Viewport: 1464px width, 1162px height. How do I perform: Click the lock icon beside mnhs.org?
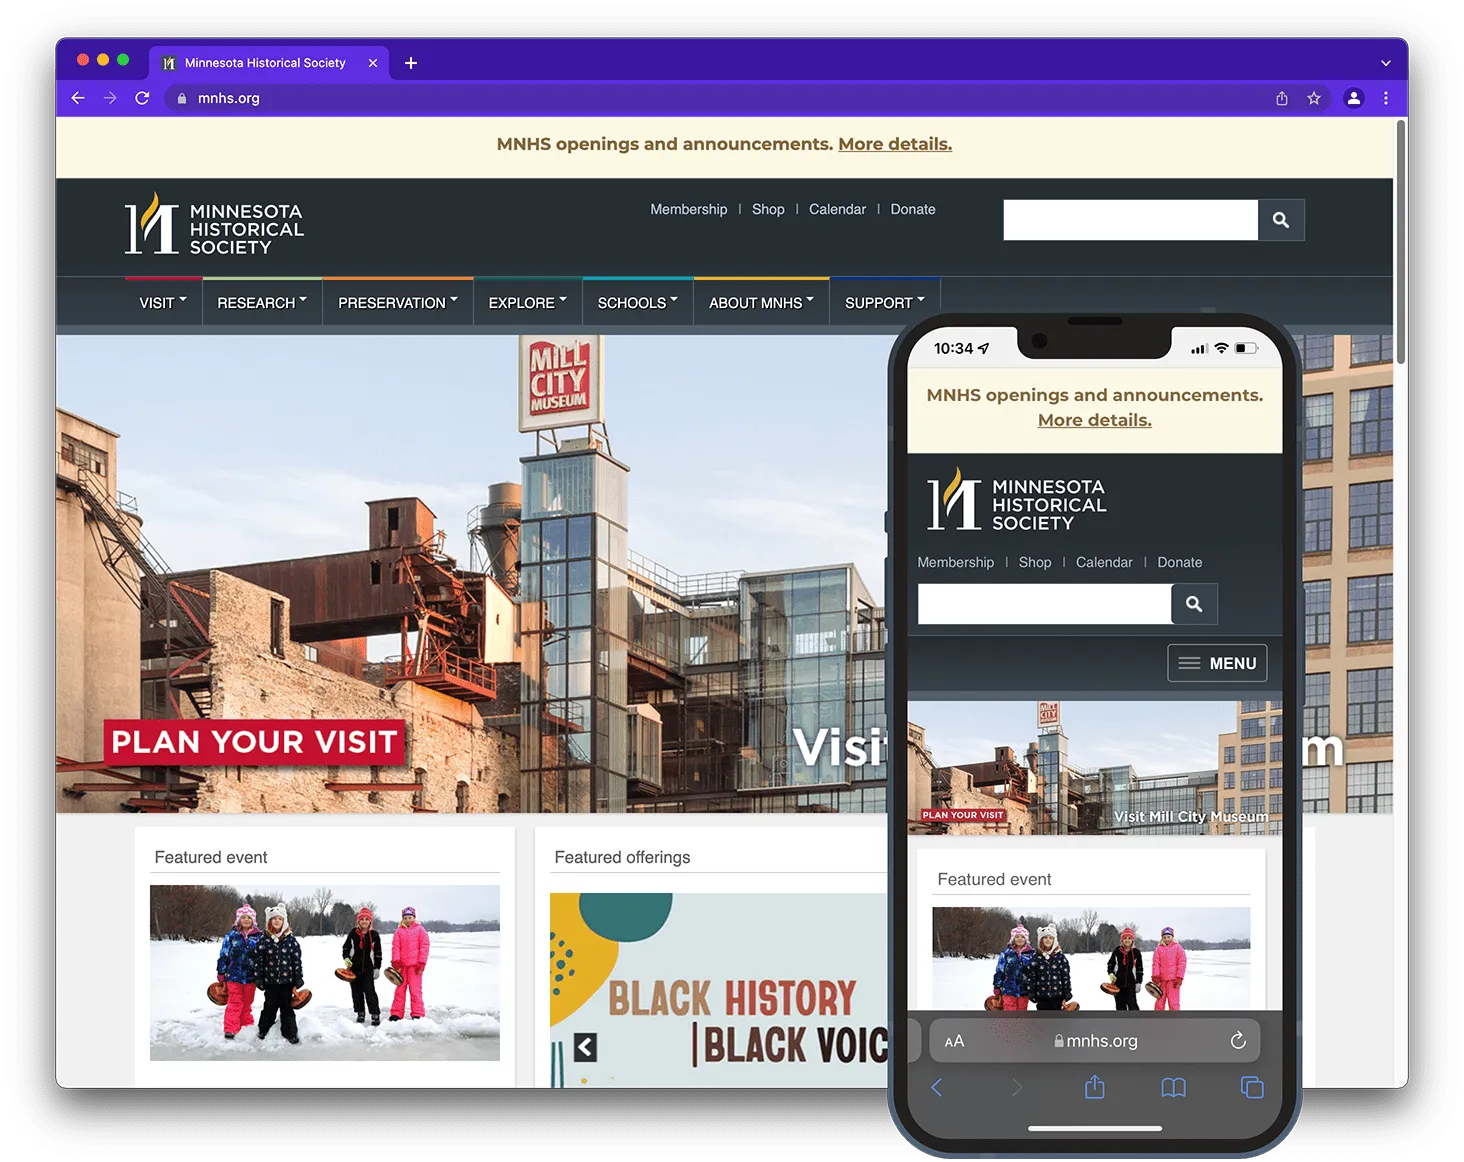pyautogui.click(x=182, y=98)
